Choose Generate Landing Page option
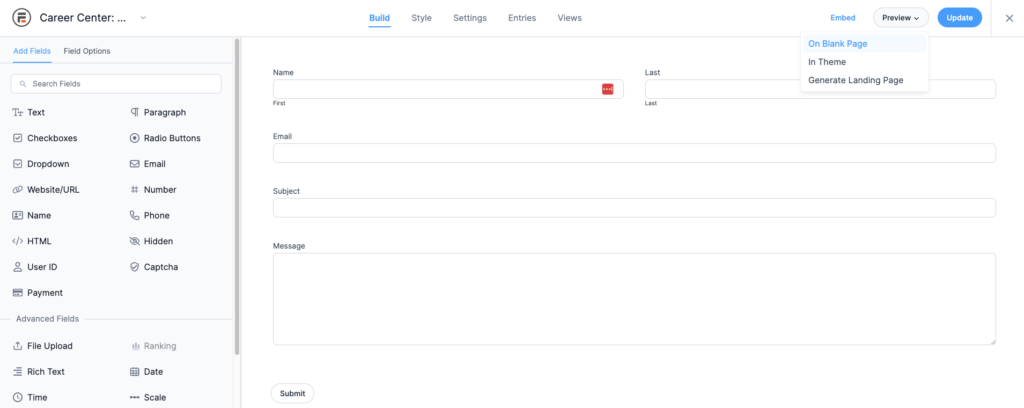 point(855,80)
